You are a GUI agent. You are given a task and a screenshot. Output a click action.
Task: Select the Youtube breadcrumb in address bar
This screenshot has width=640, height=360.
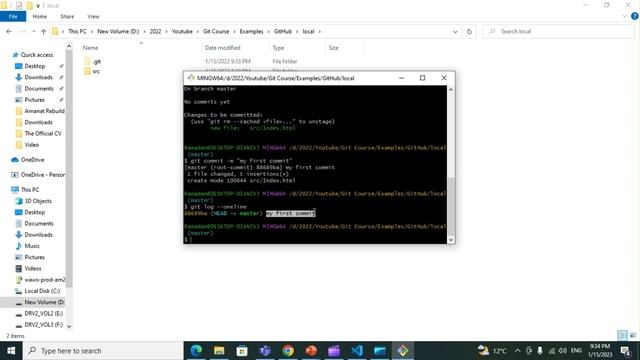182,31
